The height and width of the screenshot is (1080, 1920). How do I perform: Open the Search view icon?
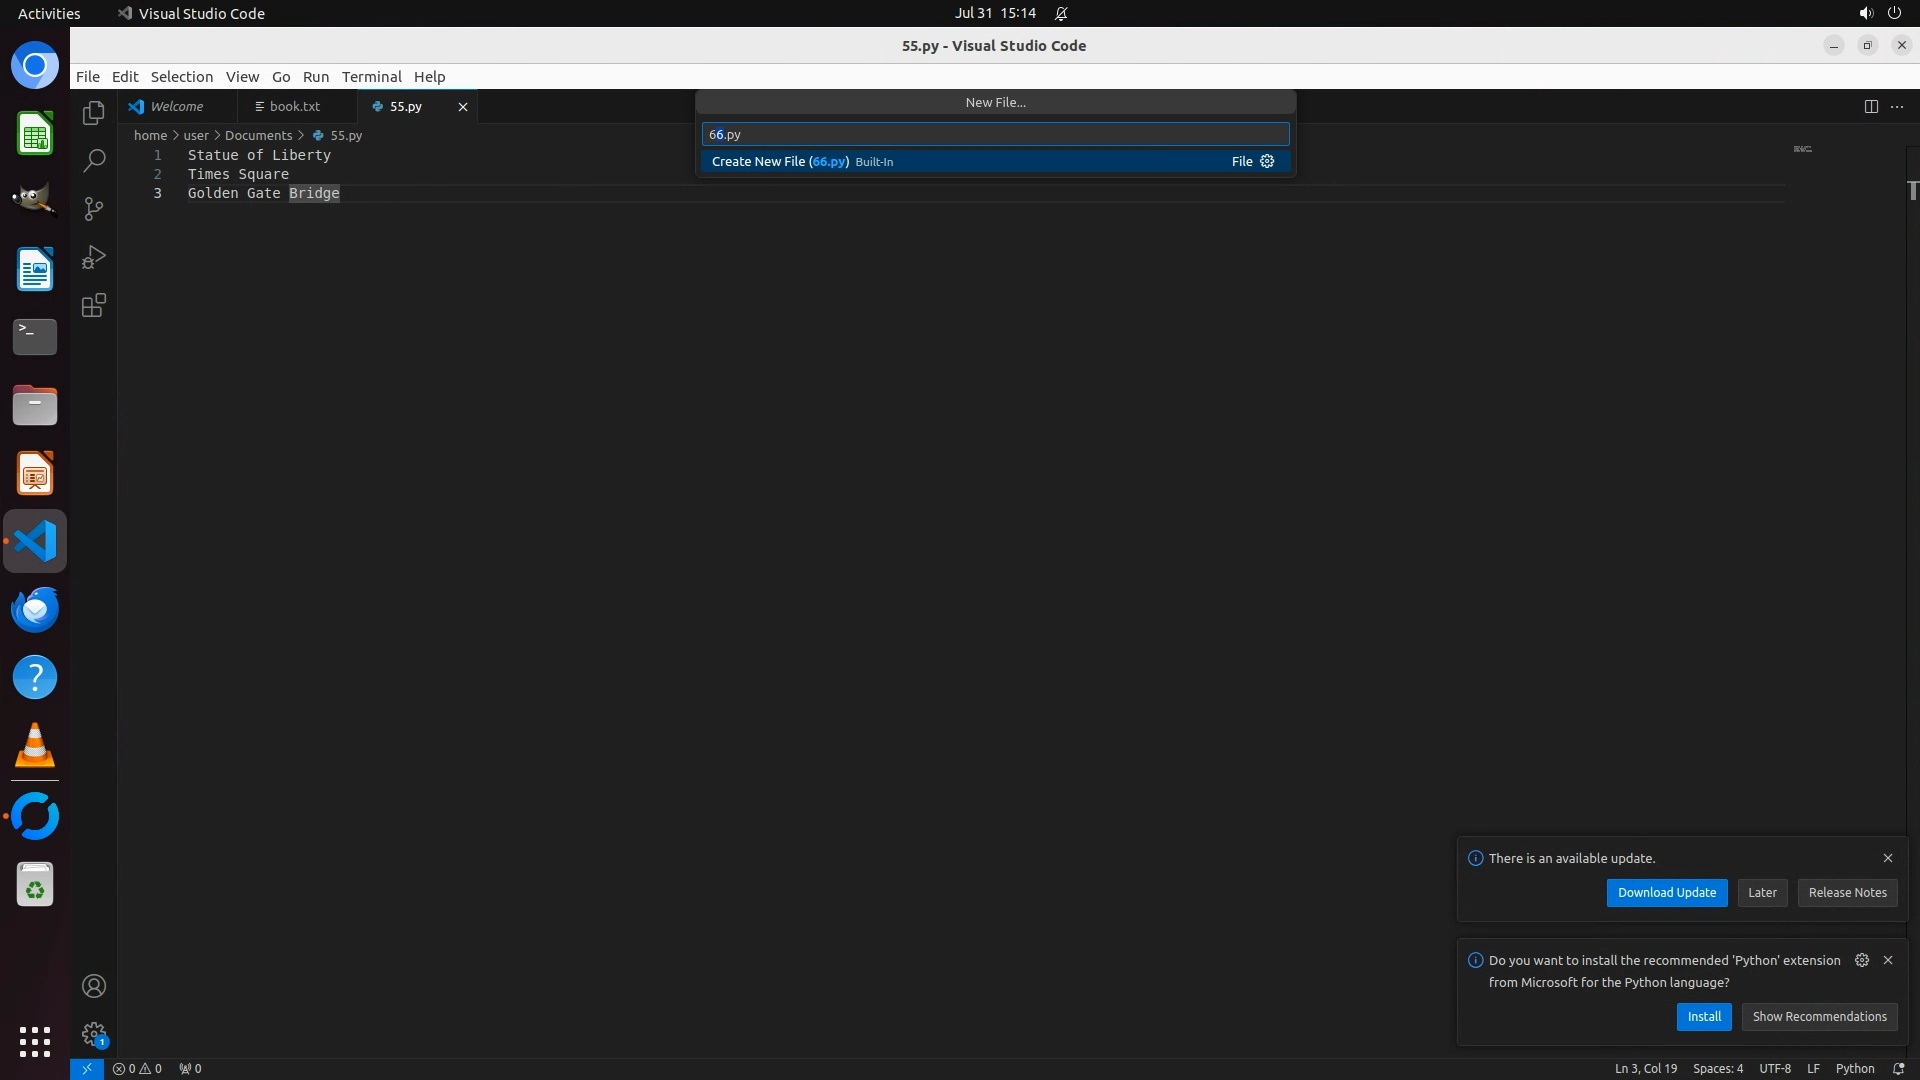[94, 161]
